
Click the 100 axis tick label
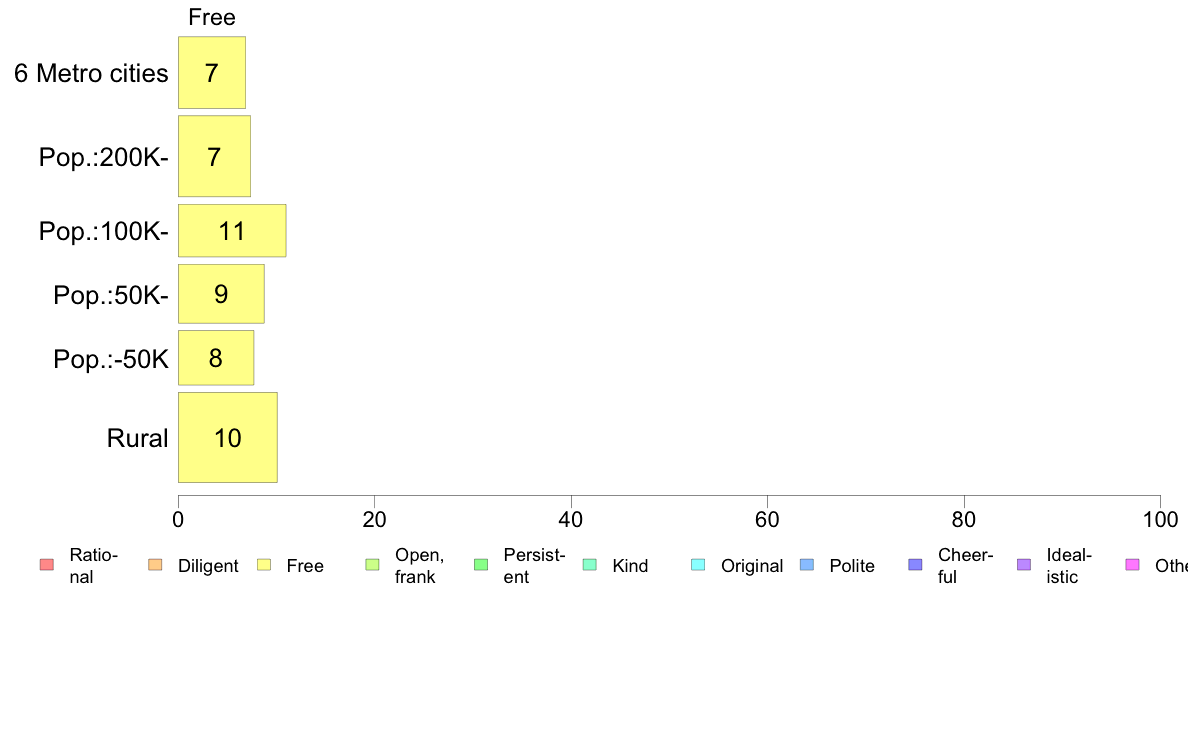click(x=1160, y=519)
